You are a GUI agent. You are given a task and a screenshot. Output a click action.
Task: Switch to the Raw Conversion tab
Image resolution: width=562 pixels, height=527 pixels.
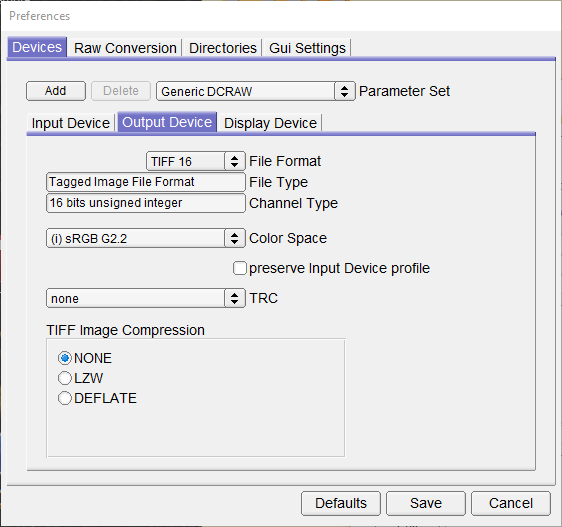pyautogui.click(x=125, y=48)
